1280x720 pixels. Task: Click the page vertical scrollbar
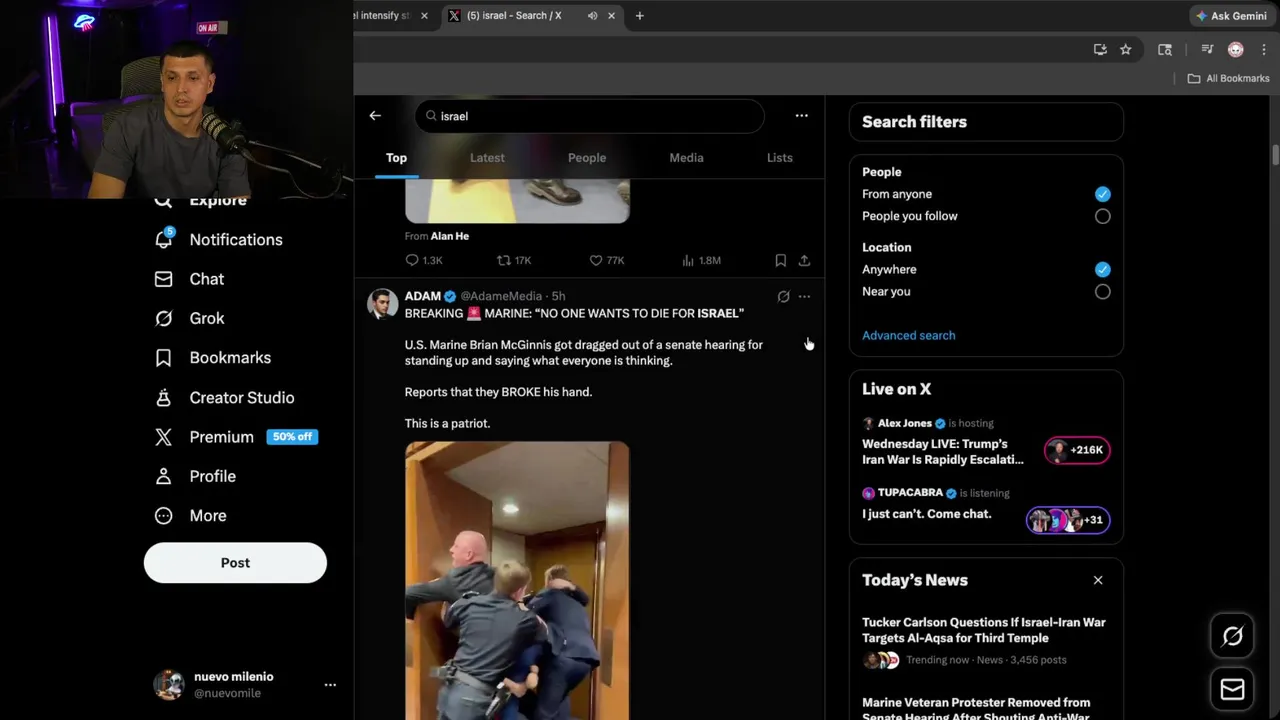[x=1275, y=156]
